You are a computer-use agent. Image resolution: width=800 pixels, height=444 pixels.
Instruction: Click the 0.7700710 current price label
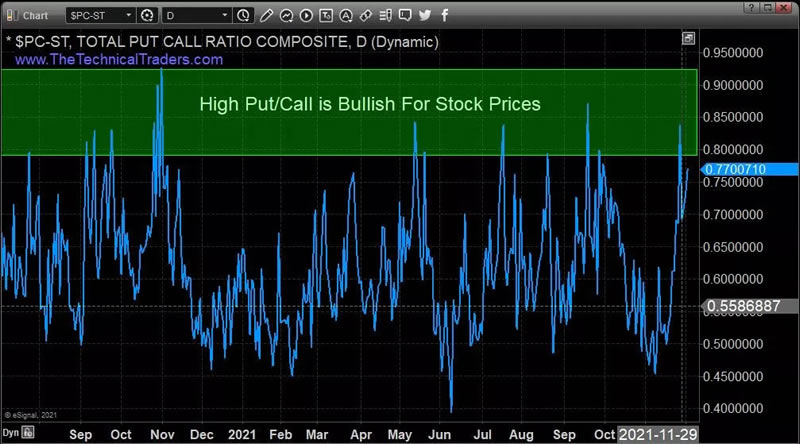pyautogui.click(x=747, y=169)
